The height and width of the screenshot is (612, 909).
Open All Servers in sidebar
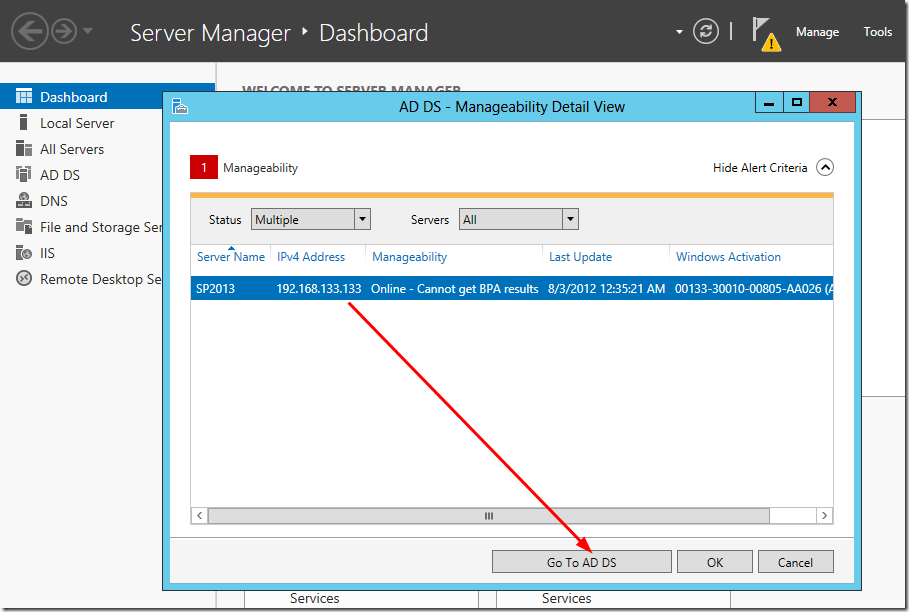click(x=72, y=149)
